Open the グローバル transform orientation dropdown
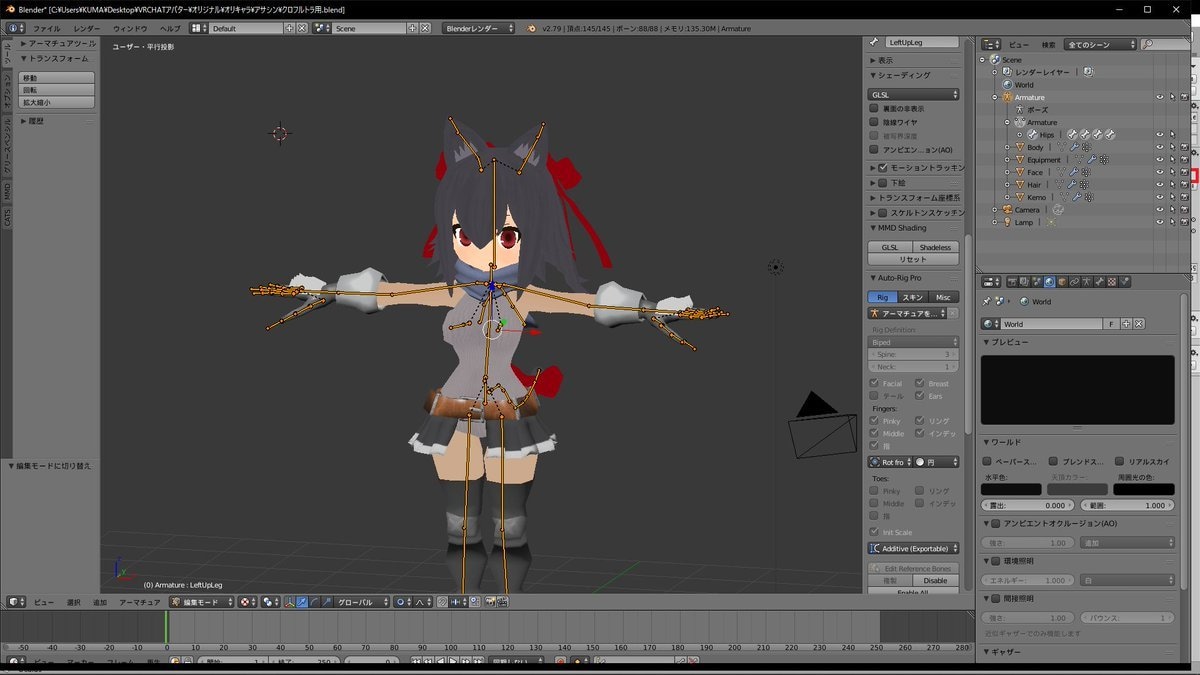Screen dimensions: 1200x675 [x=362, y=602]
